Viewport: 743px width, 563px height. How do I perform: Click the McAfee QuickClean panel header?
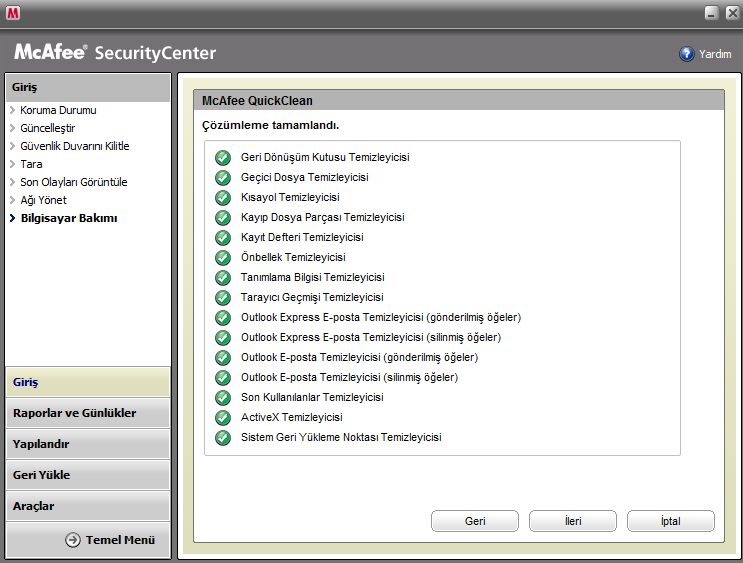coord(459,100)
